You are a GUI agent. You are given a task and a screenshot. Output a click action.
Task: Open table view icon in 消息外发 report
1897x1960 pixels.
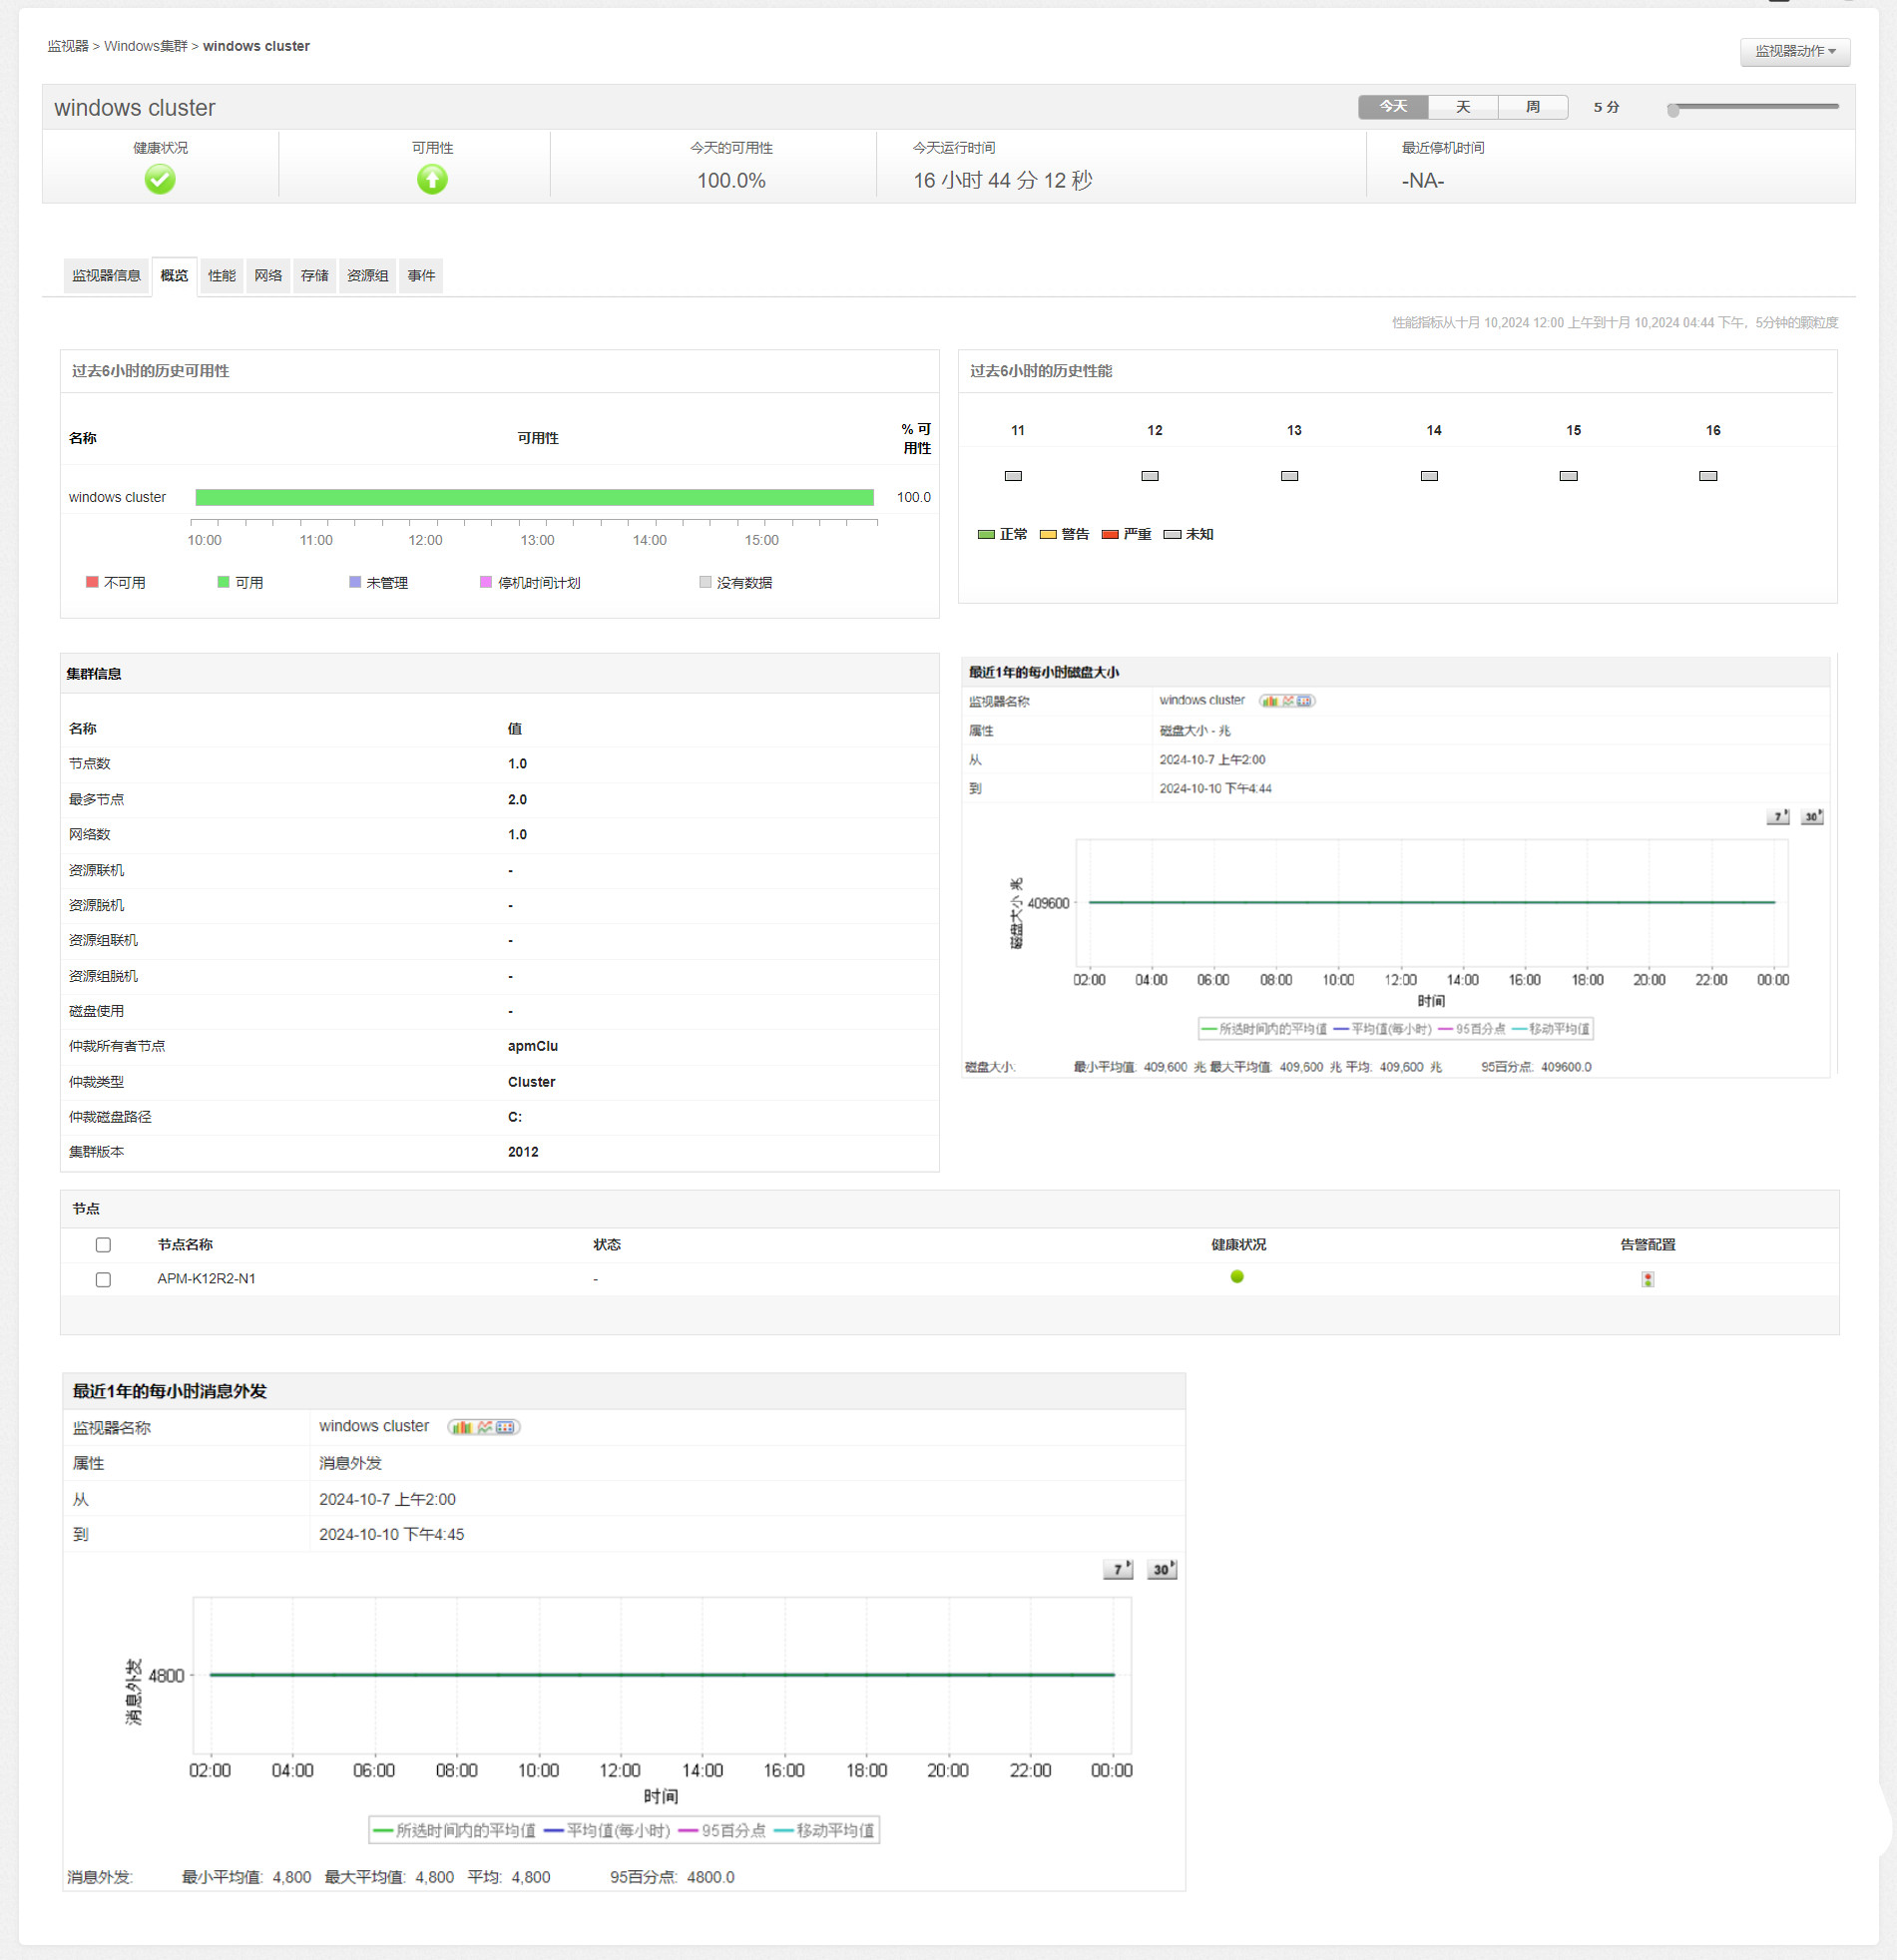pyautogui.click(x=506, y=1427)
